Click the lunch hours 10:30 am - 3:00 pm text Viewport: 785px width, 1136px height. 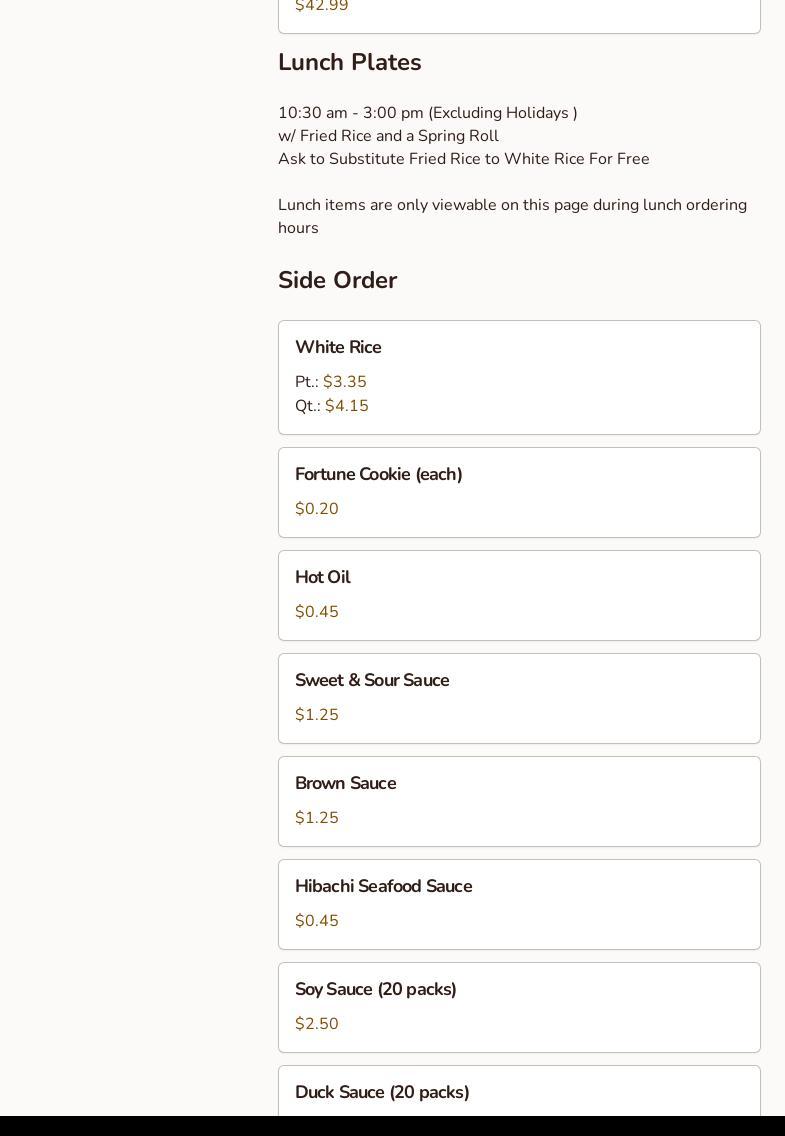coord(350,113)
